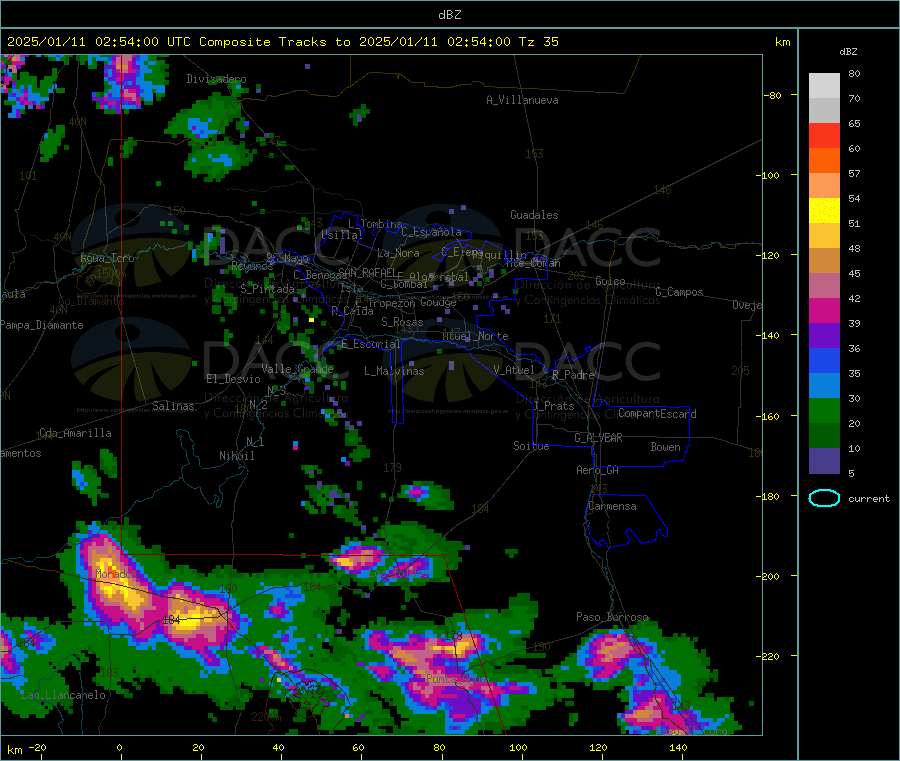The width and height of the screenshot is (900, 761).
Task: Click the Guico map label
Action: [x=610, y=281]
